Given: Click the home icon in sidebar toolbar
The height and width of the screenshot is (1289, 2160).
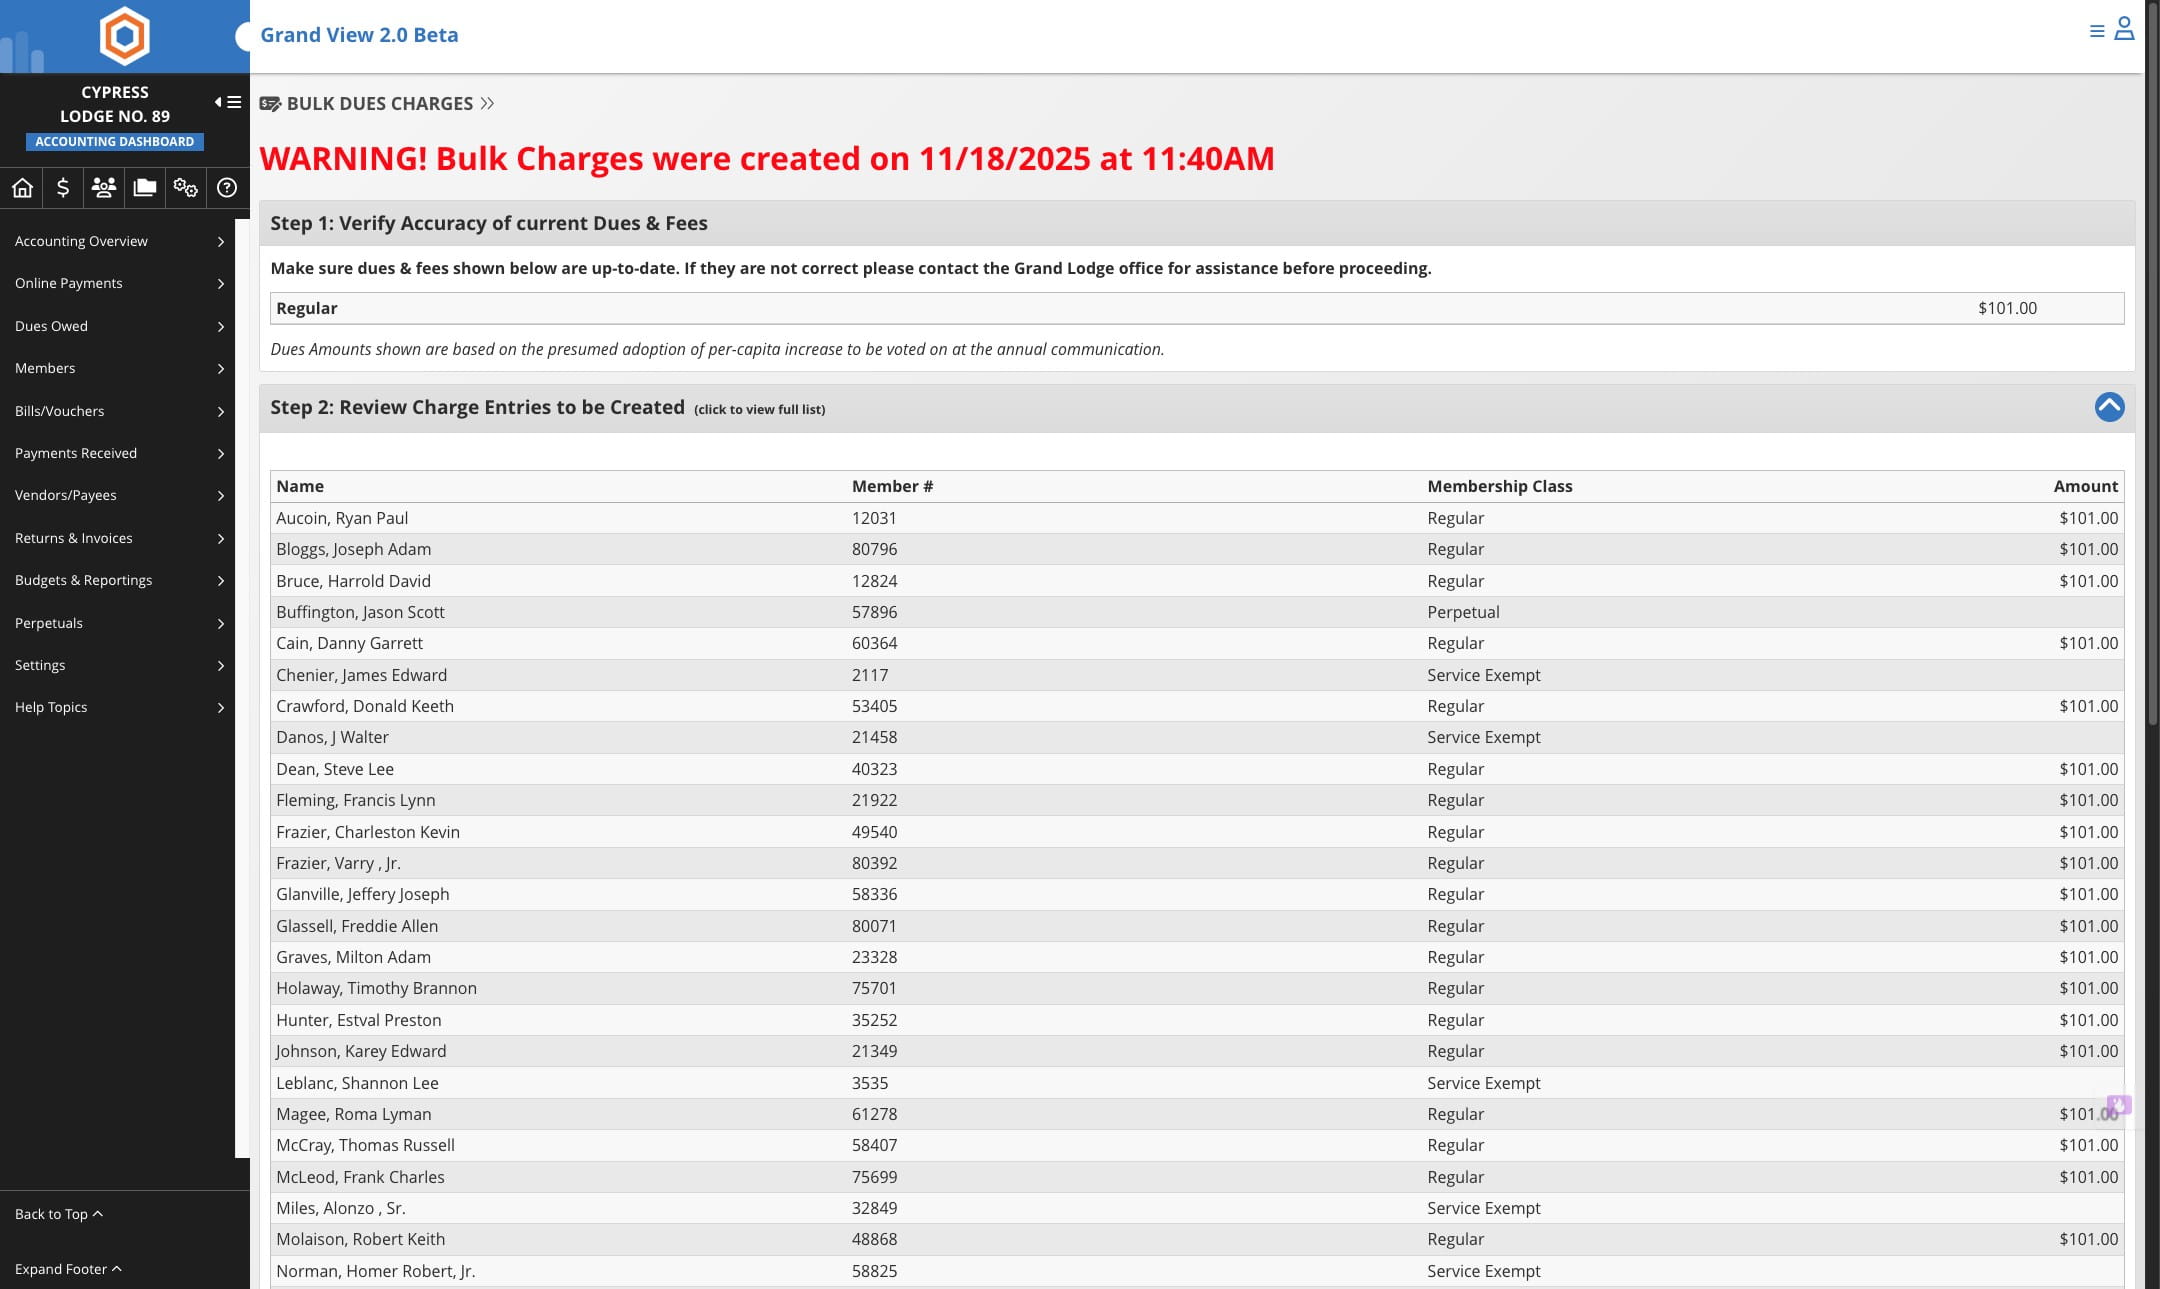Looking at the screenshot, I should tap(22, 188).
